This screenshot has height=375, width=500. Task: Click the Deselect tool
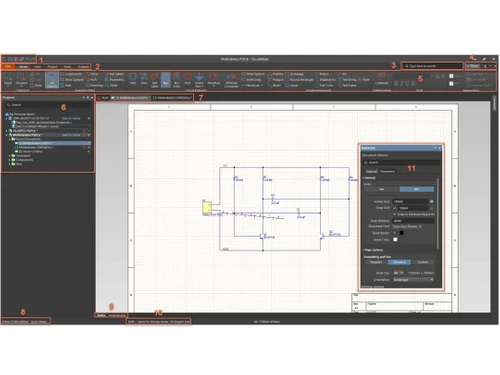(x=21, y=80)
